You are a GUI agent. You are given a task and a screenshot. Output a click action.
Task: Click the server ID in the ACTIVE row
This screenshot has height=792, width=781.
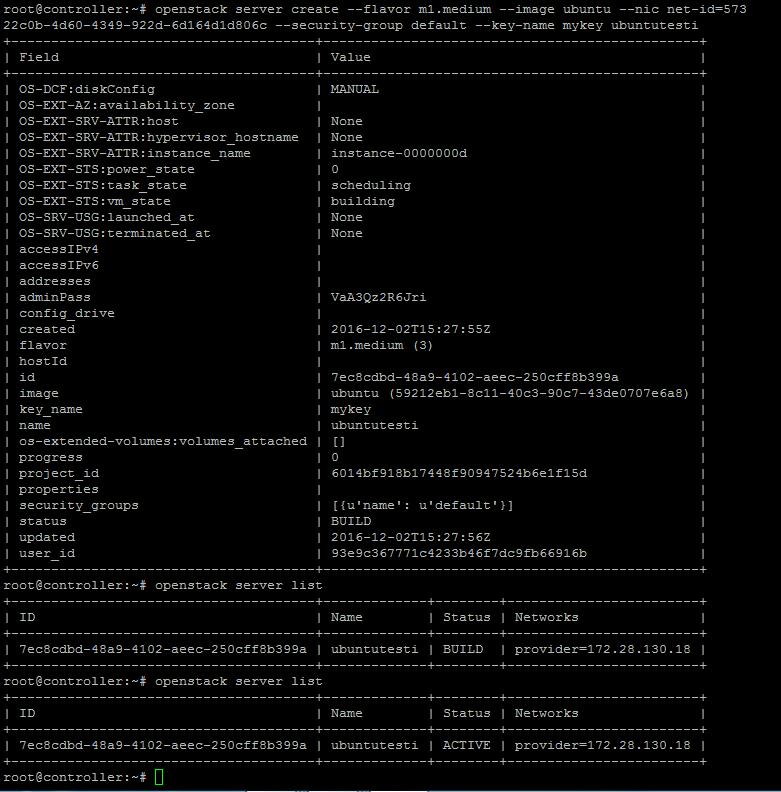pos(163,746)
